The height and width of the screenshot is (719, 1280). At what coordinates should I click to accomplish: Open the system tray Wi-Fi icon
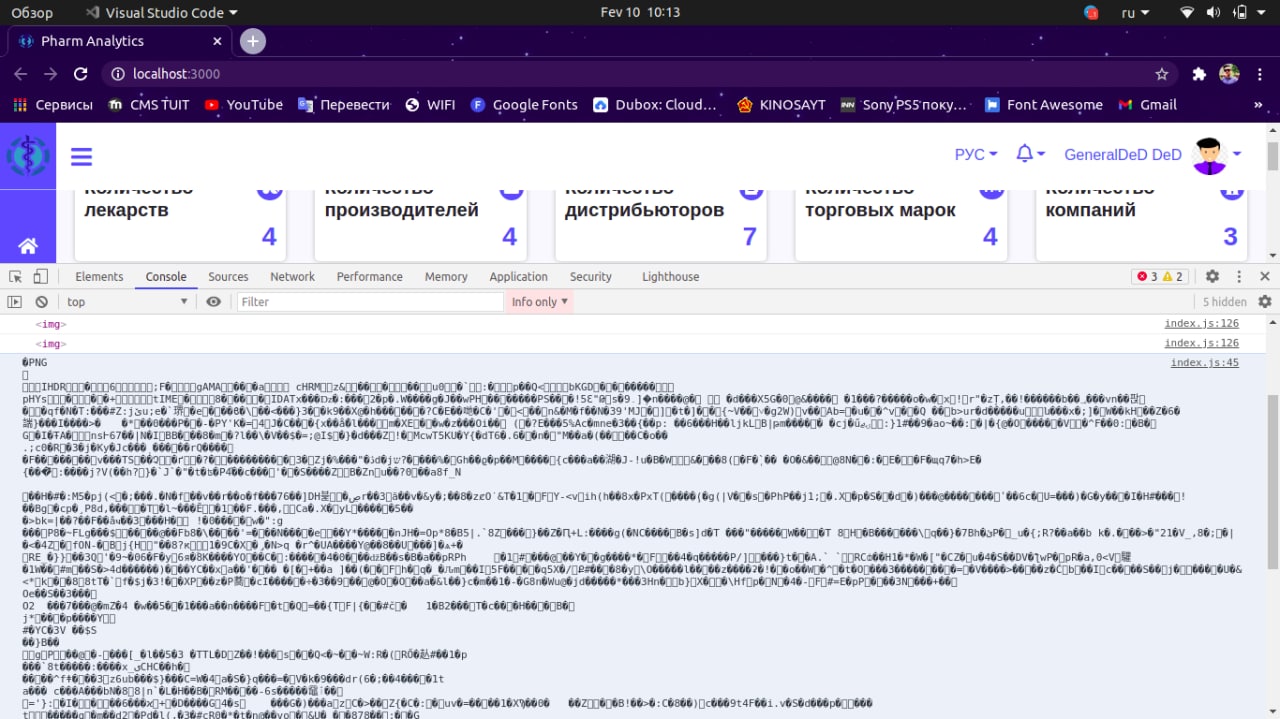coord(1187,13)
